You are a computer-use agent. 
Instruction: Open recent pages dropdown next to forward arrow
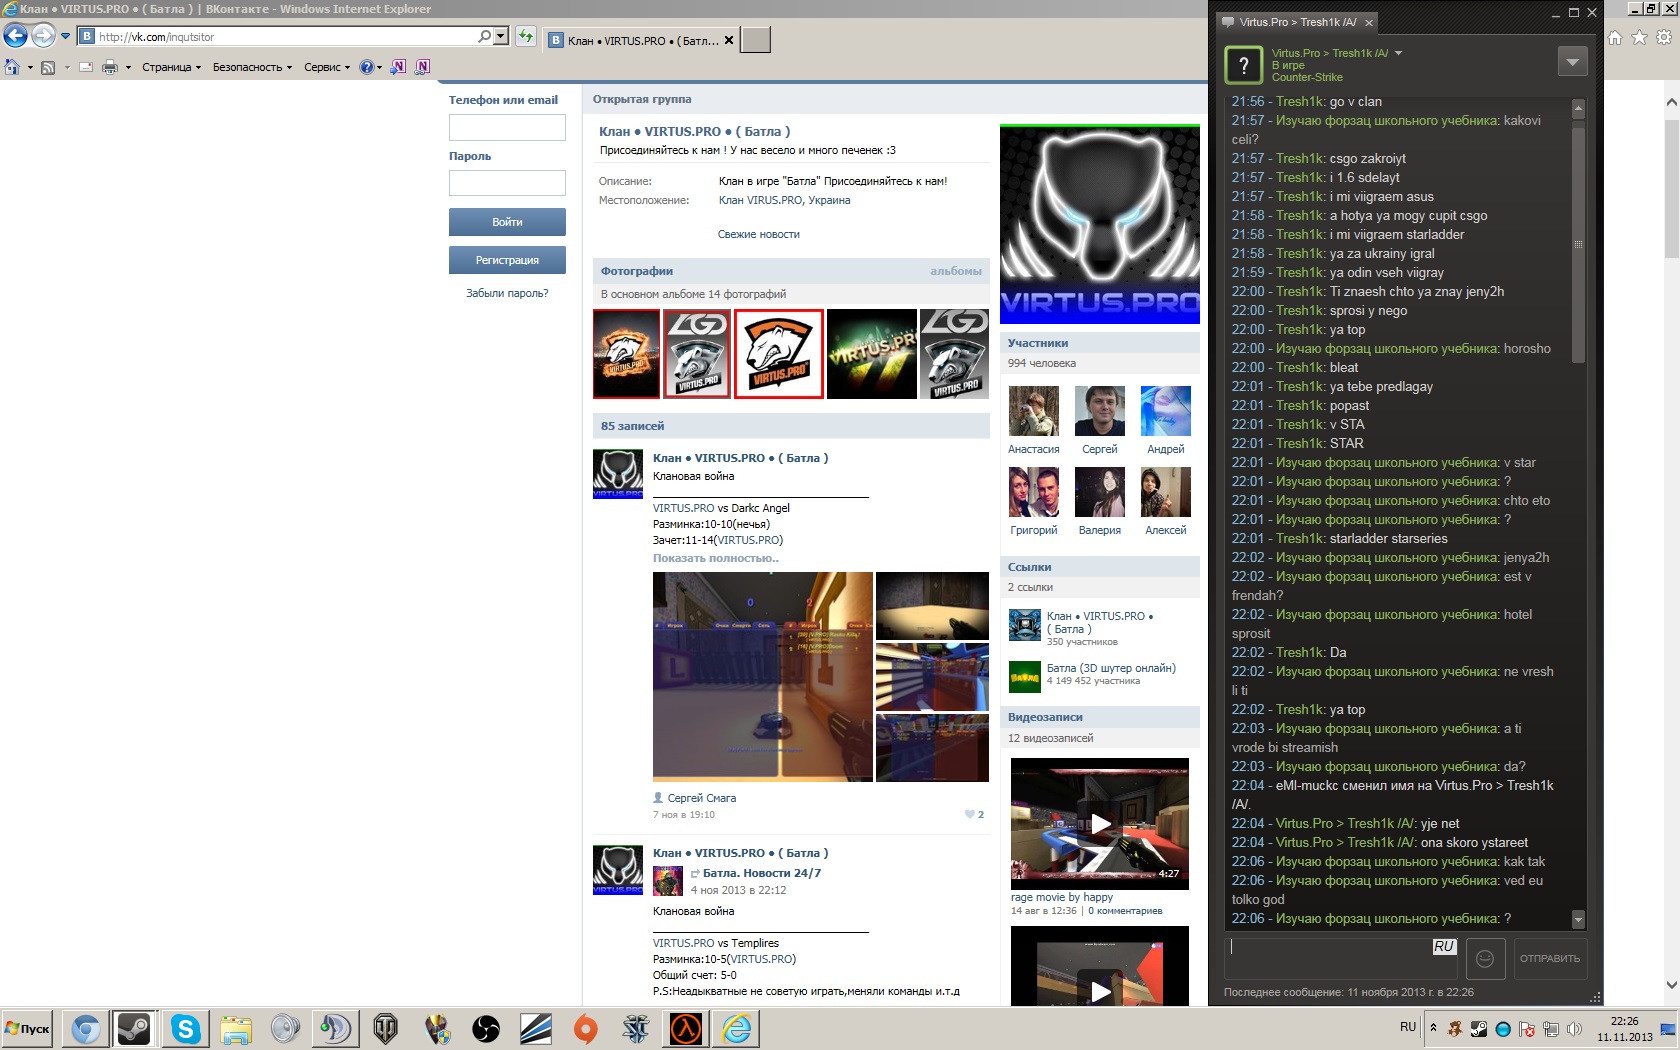click(x=66, y=36)
